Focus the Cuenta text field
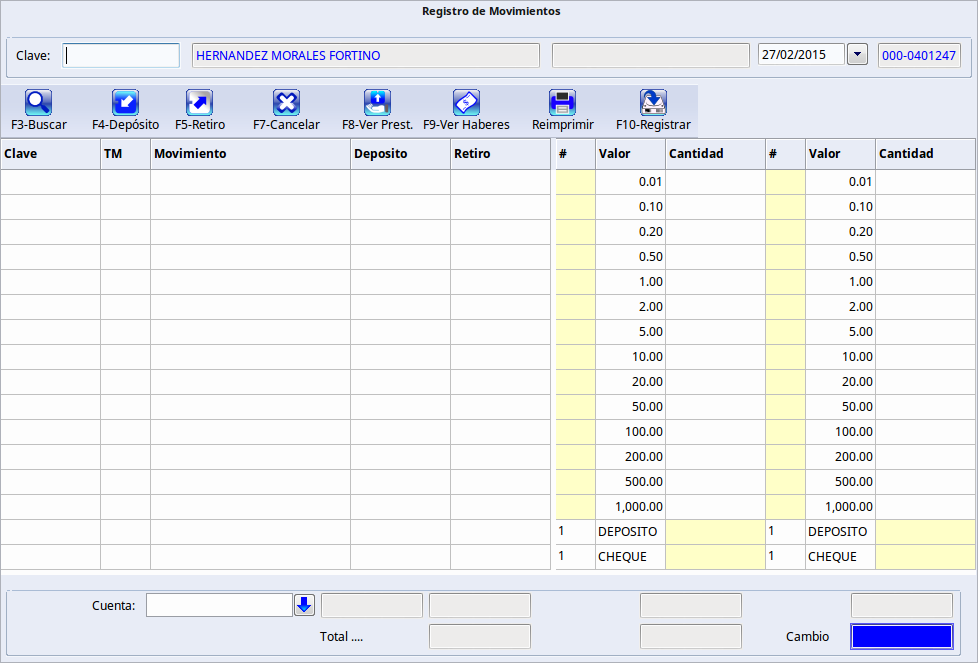The height and width of the screenshot is (663, 978). tap(219, 605)
